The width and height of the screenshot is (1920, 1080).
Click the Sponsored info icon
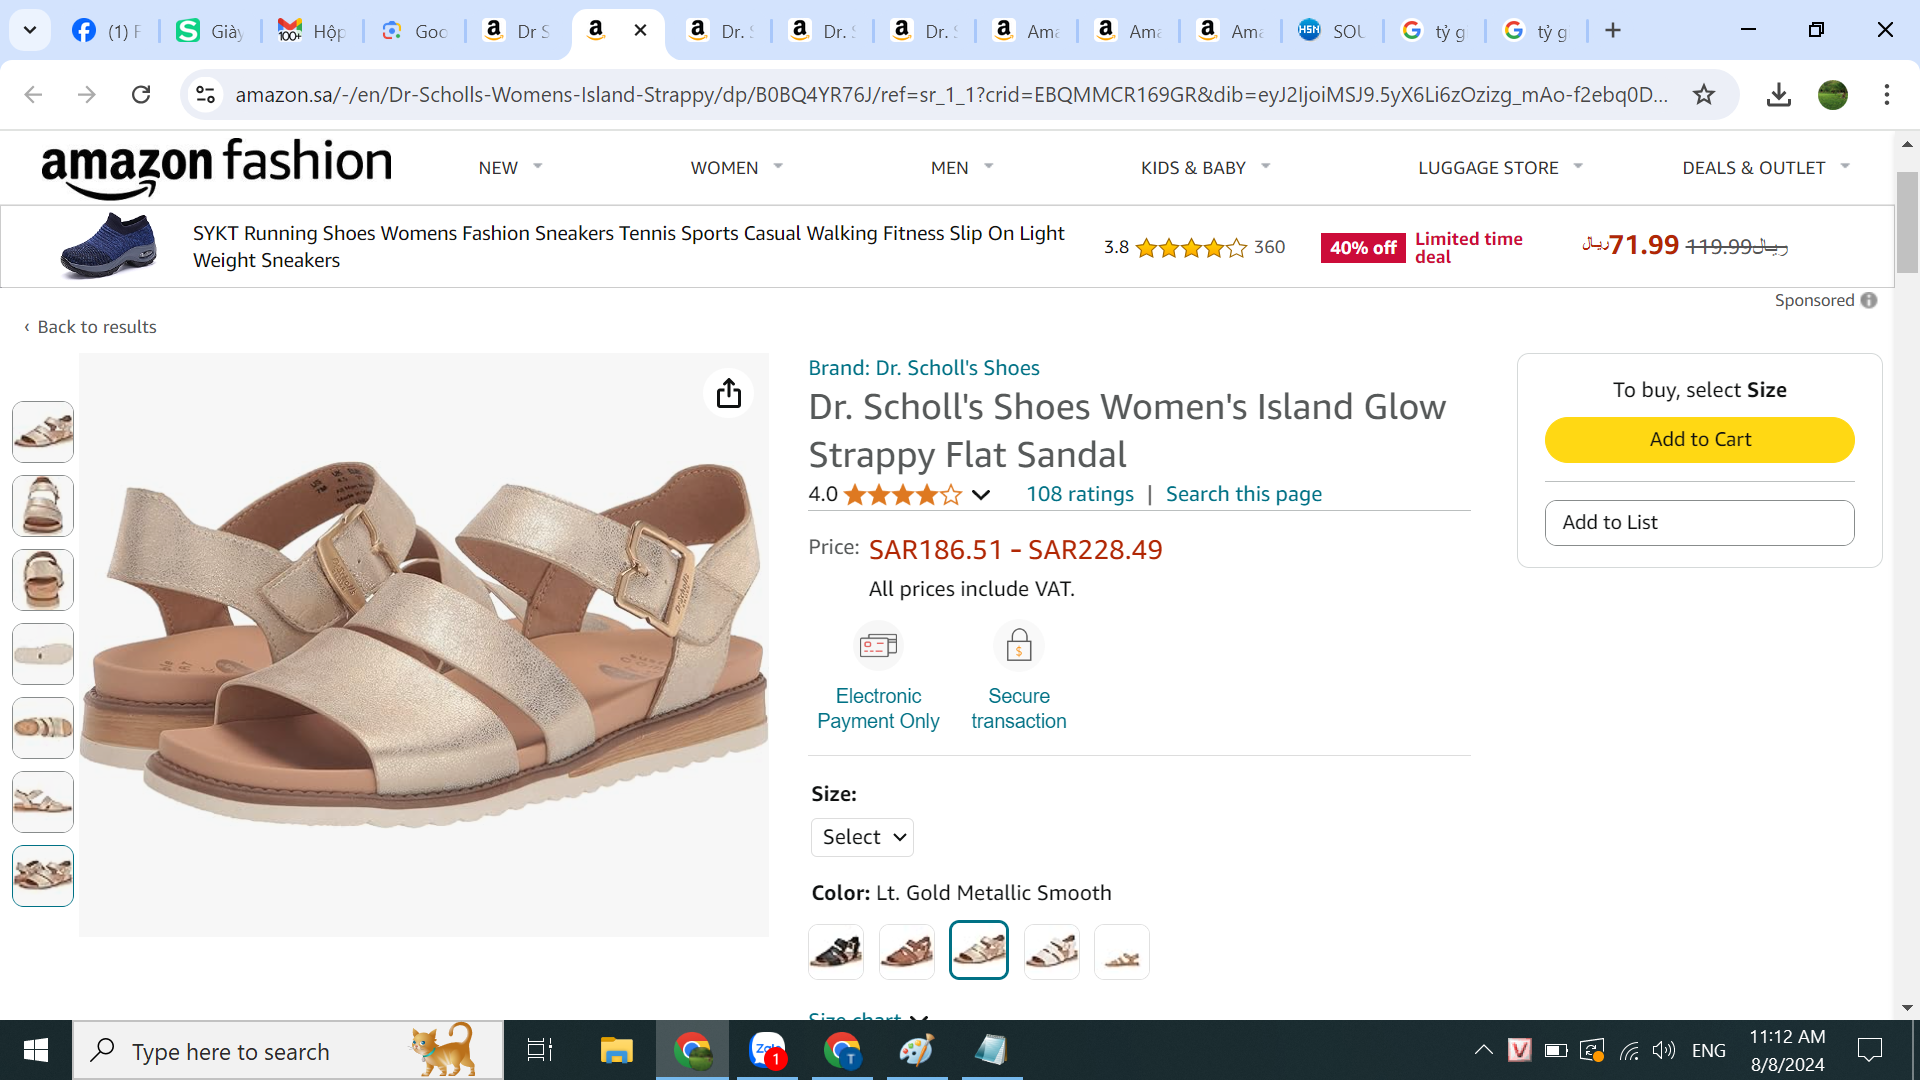[x=1869, y=300]
